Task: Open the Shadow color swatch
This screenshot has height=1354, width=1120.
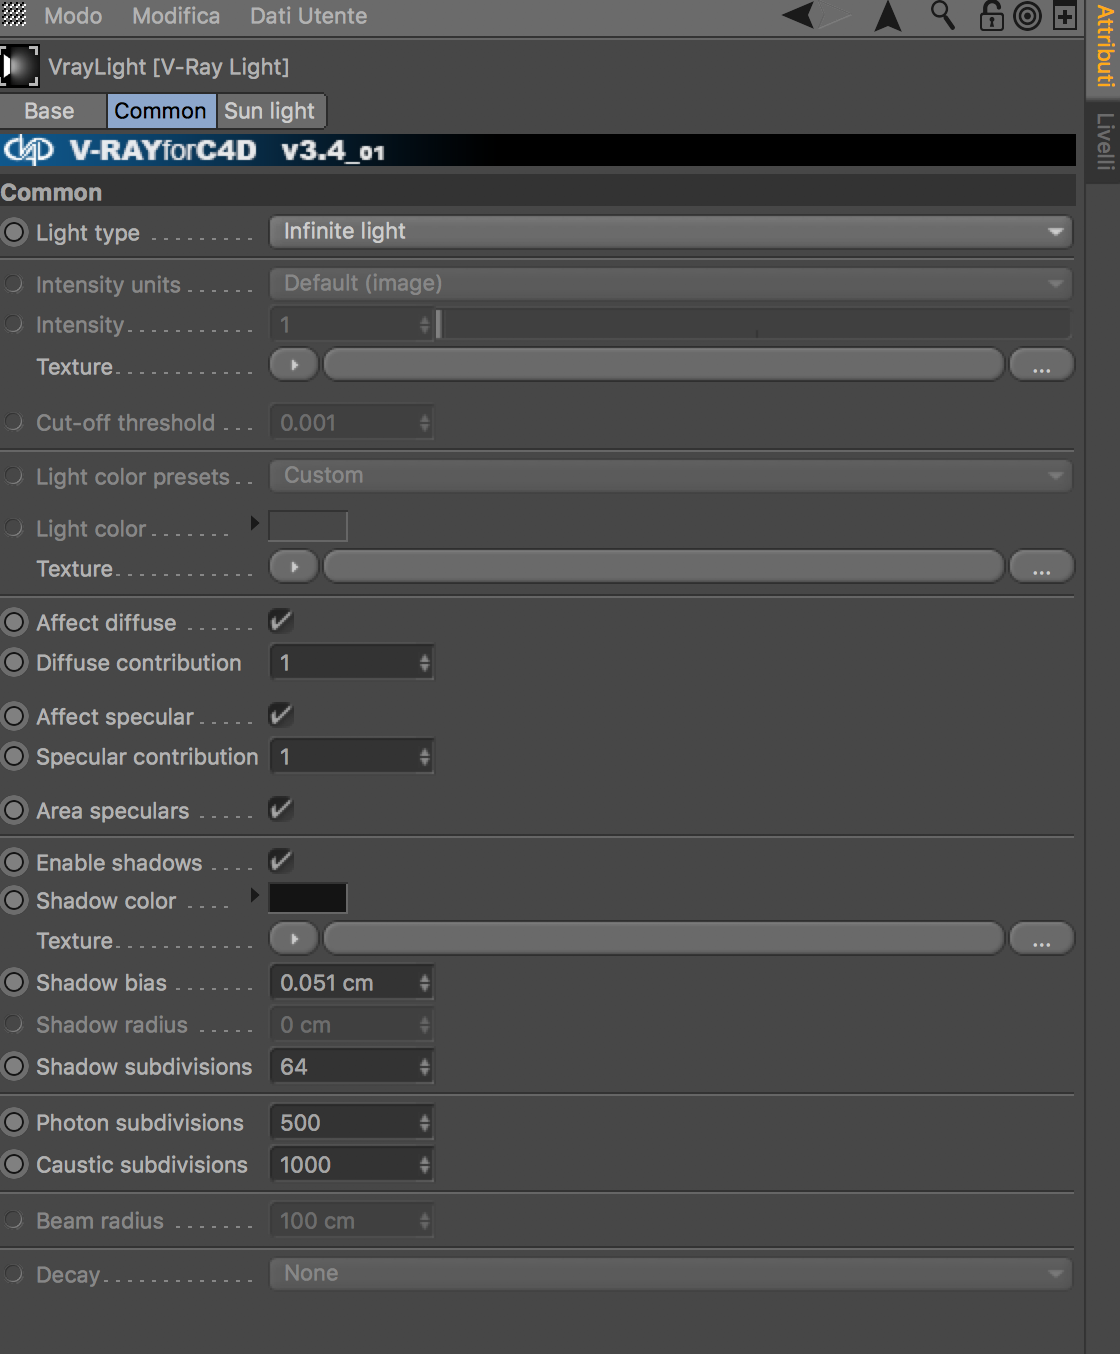Action: pos(308,898)
